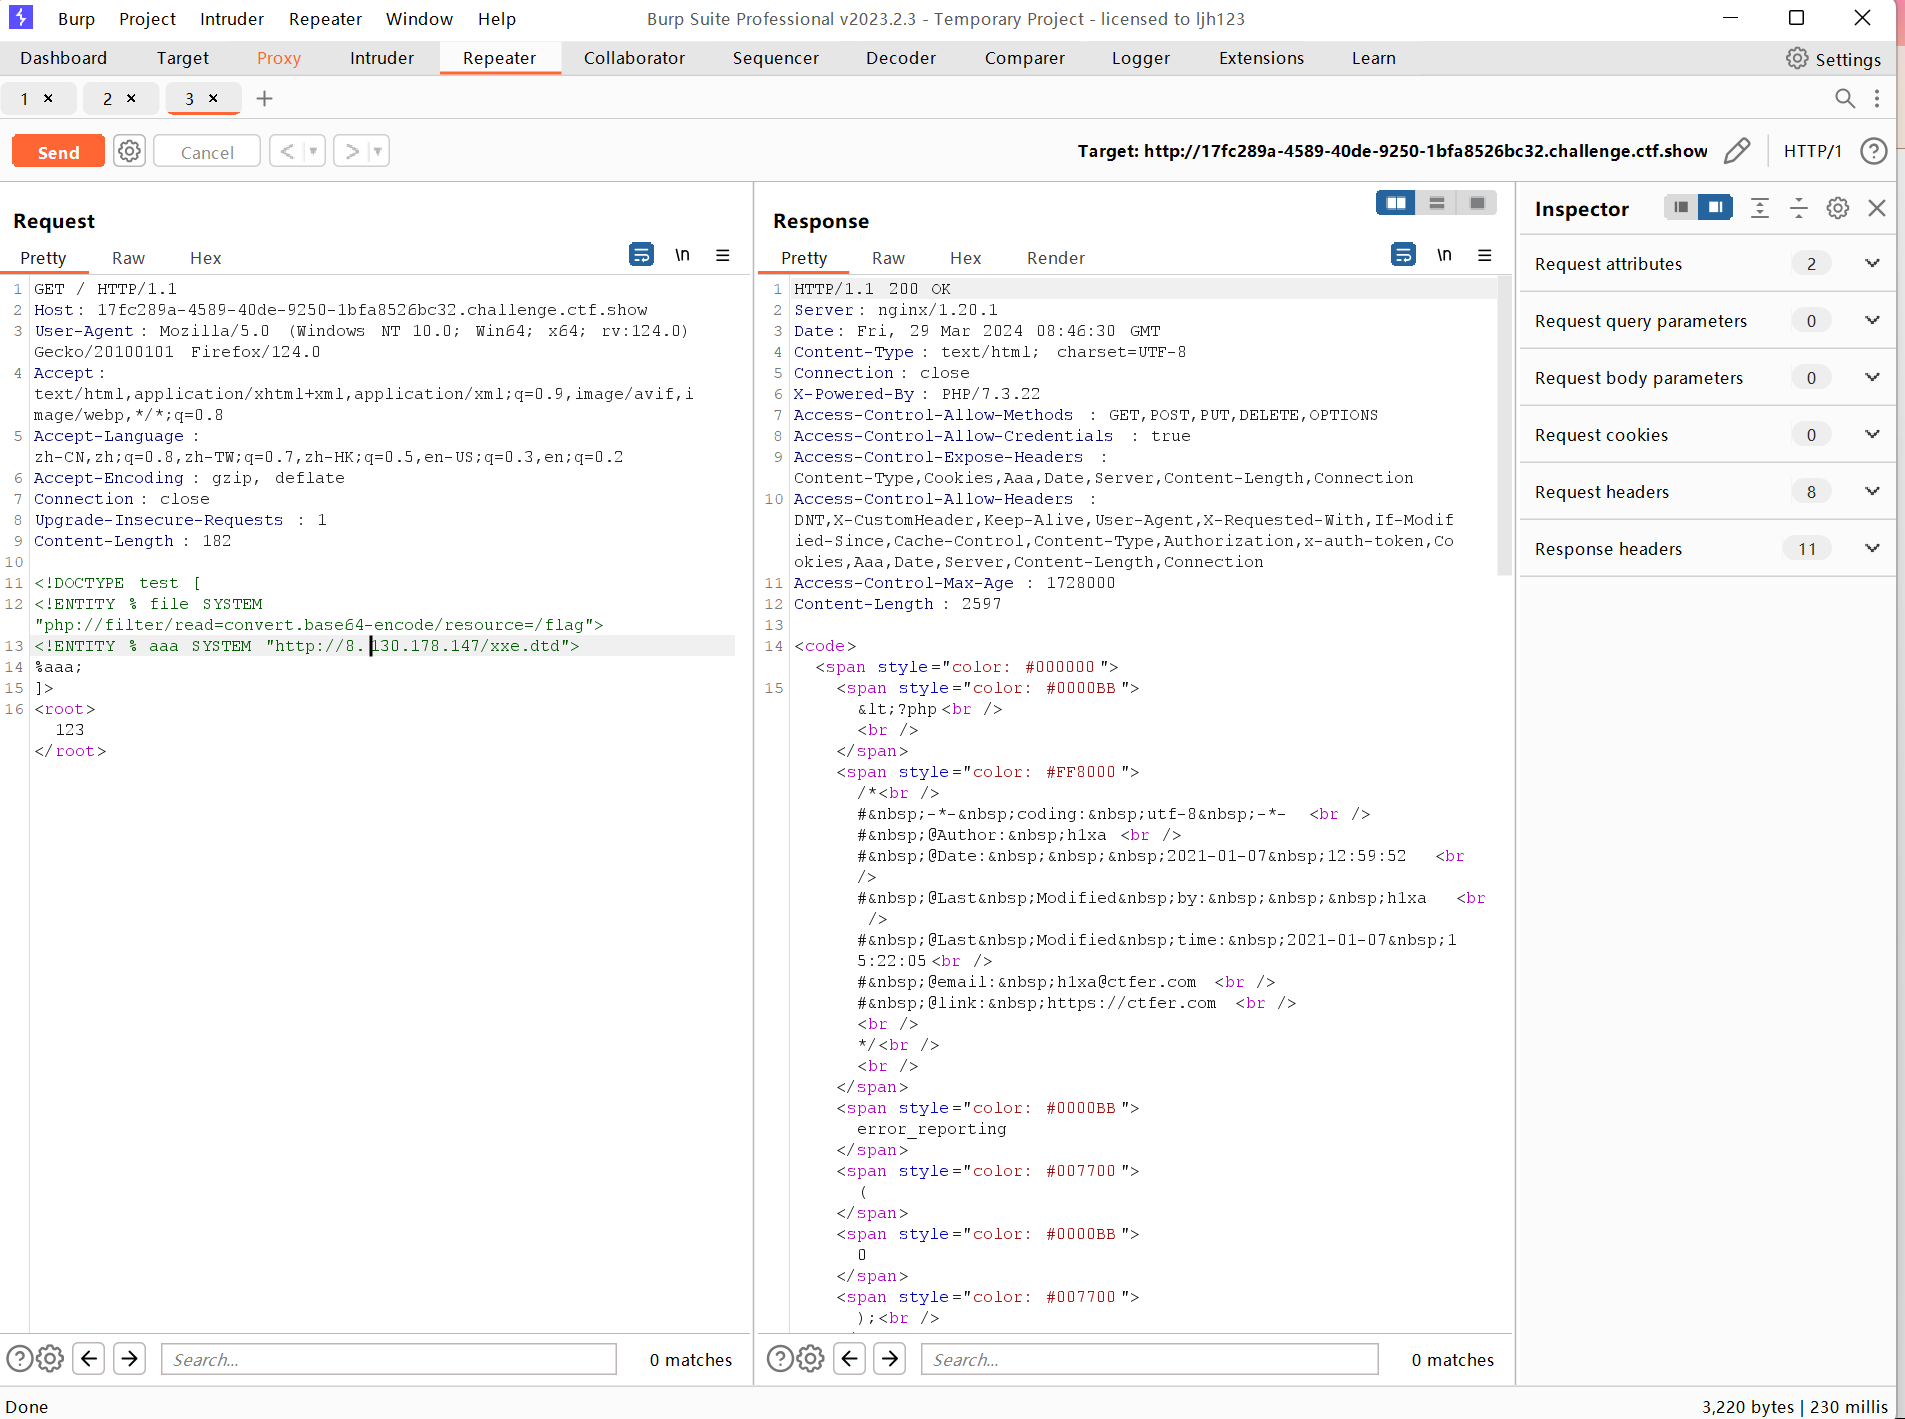Open the Response viewer hamburger menu
The image size is (1905, 1419).
point(1485,255)
